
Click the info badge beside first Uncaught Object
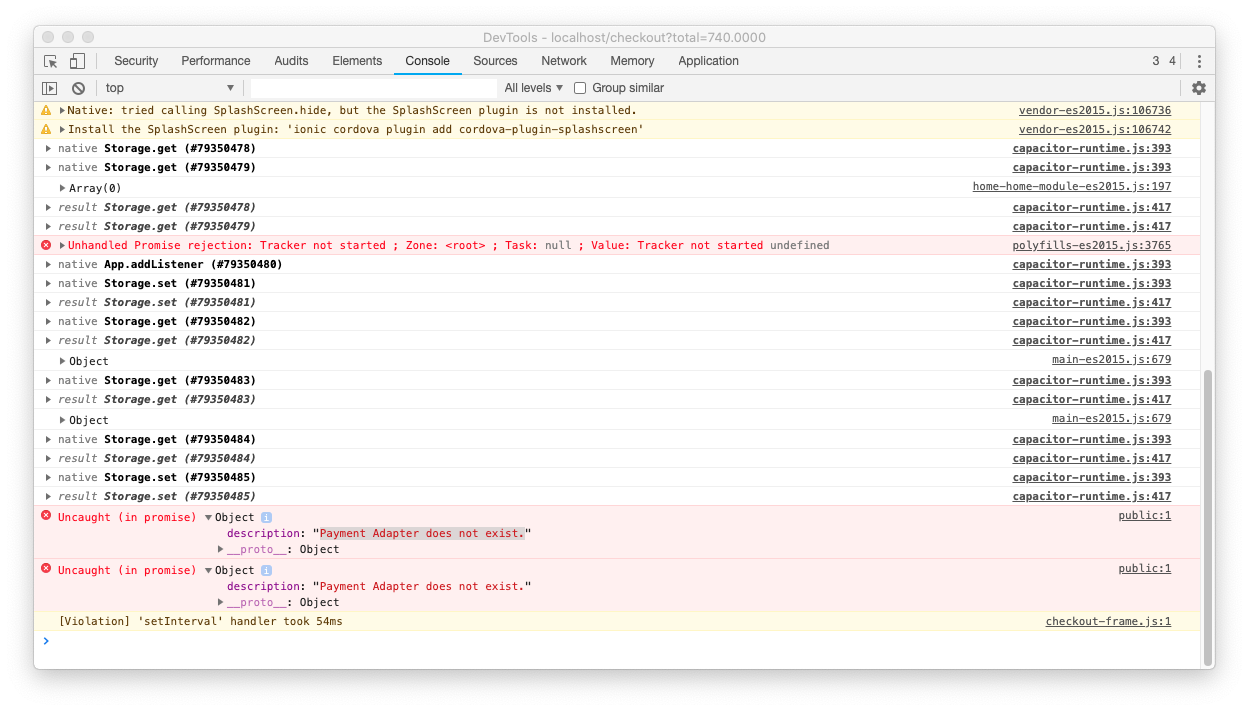(x=266, y=517)
